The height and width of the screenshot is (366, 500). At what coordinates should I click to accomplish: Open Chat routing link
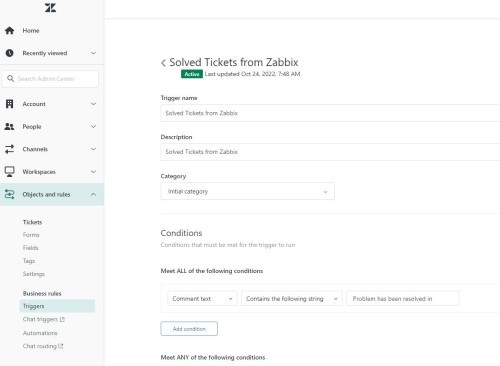point(40,346)
